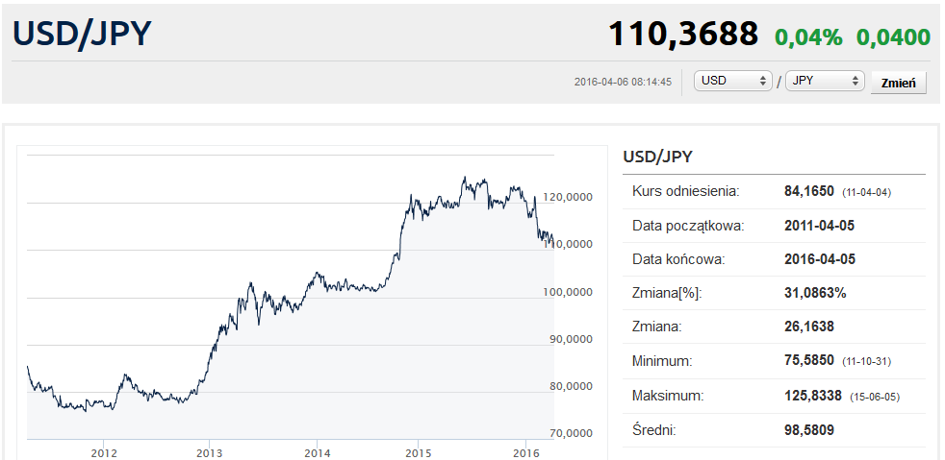Image resolution: width=945 pixels, height=460 pixels.
Task: Click the current rate 110,3688
Action: [x=683, y=35]
